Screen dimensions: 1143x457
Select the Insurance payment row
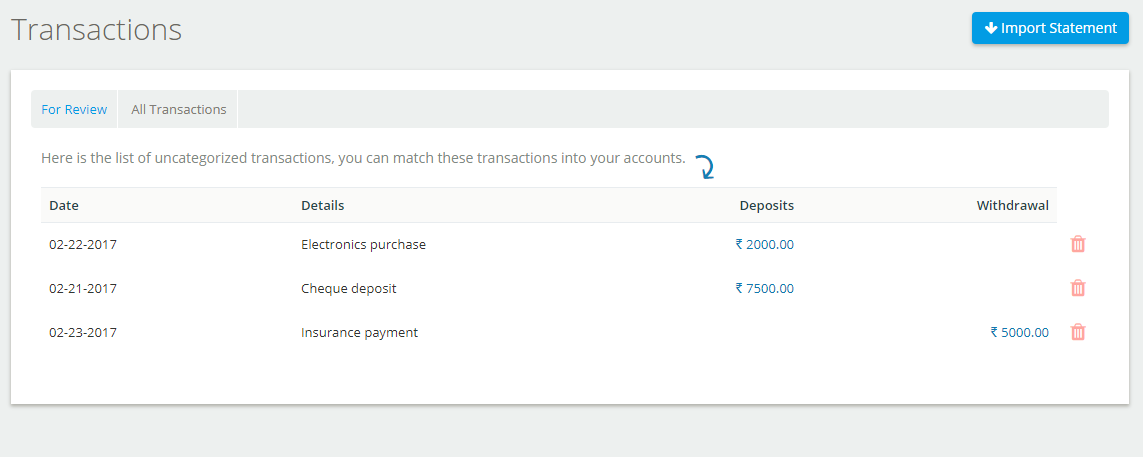point(549,332)
